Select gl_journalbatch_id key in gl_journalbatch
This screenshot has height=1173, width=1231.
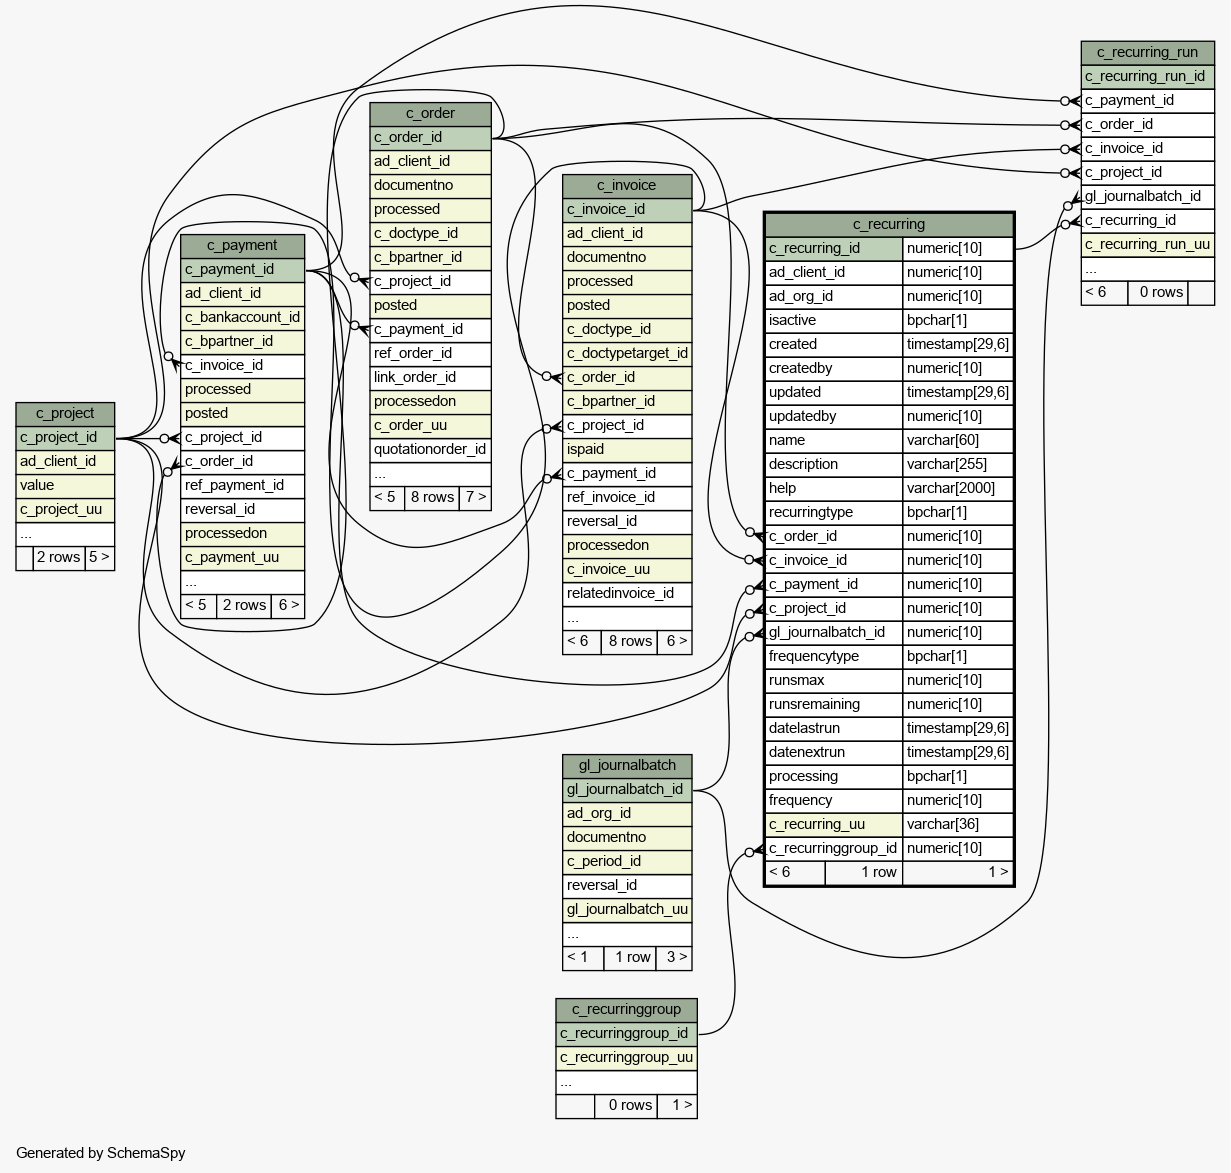click(x=627, y=790)
